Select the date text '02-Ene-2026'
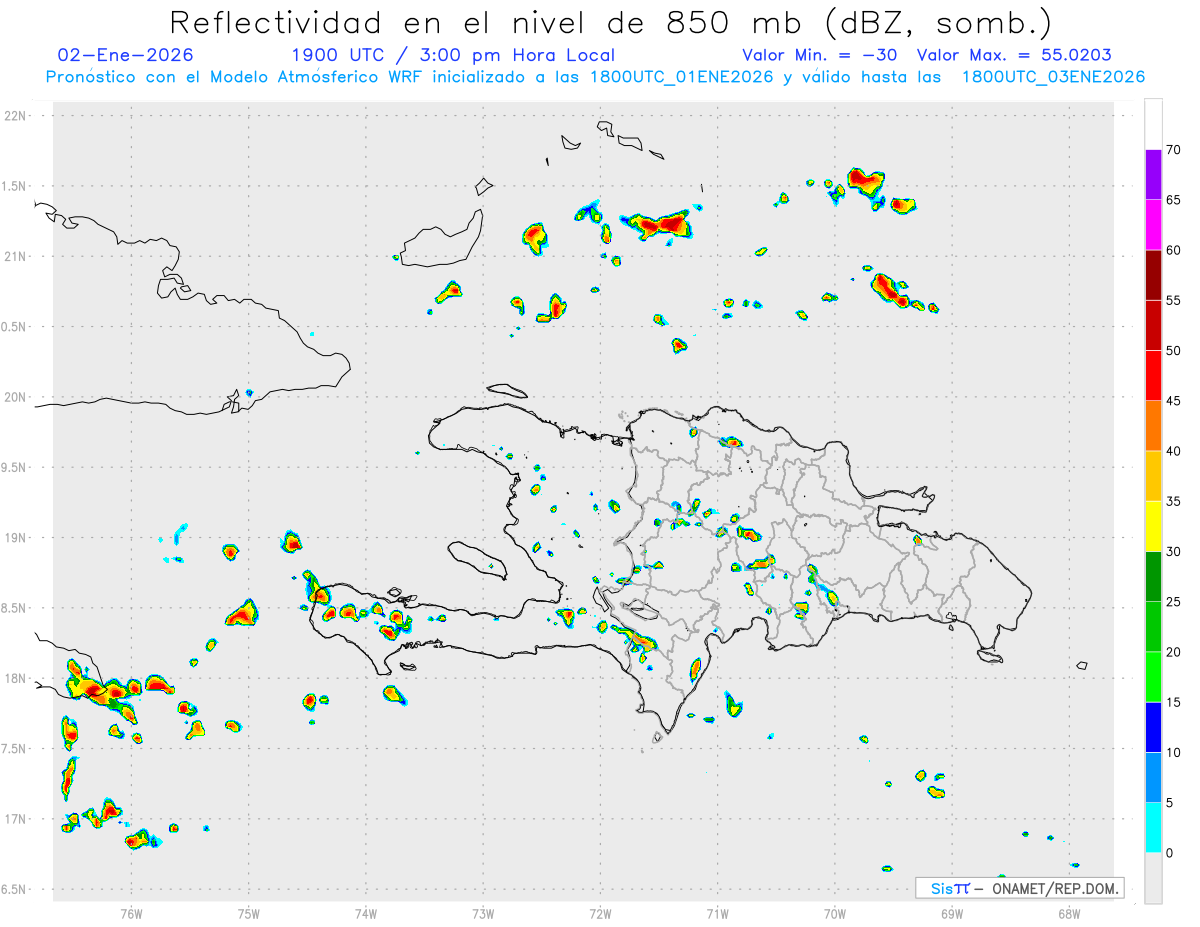Viewport: 1200px width, 927px height. pyautogui.click(x=126, y=55)
